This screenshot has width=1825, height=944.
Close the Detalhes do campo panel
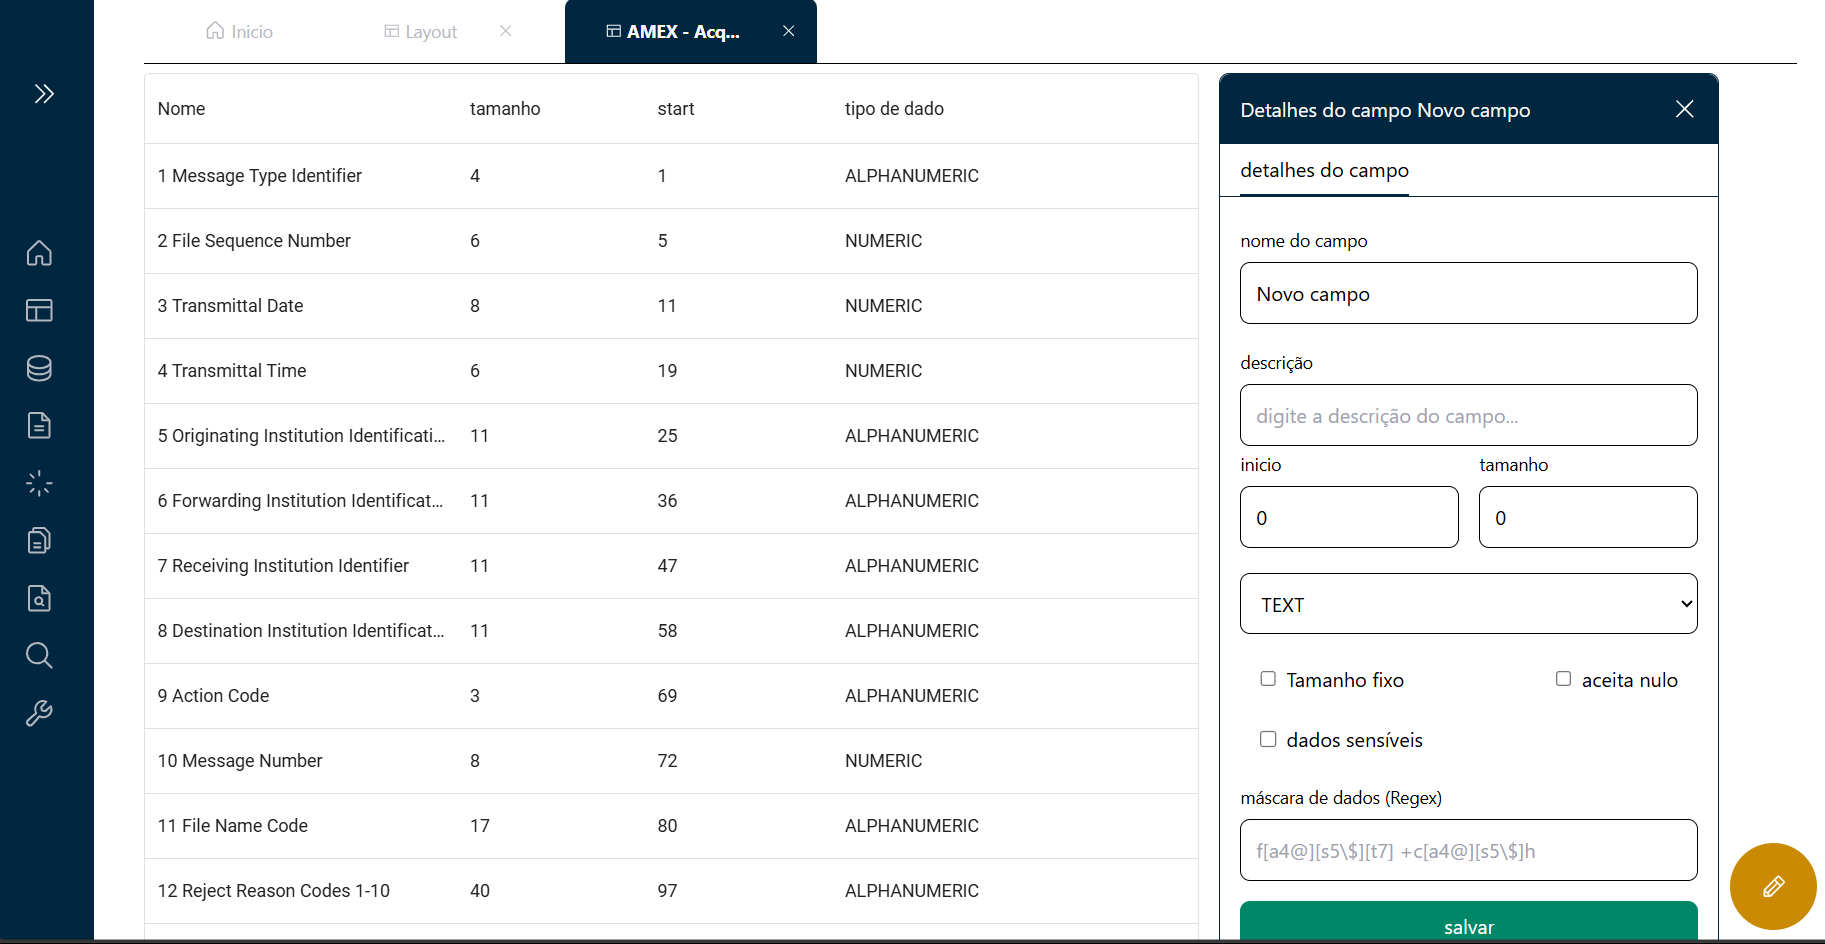pyautogui.click(x=1684, y=109)
